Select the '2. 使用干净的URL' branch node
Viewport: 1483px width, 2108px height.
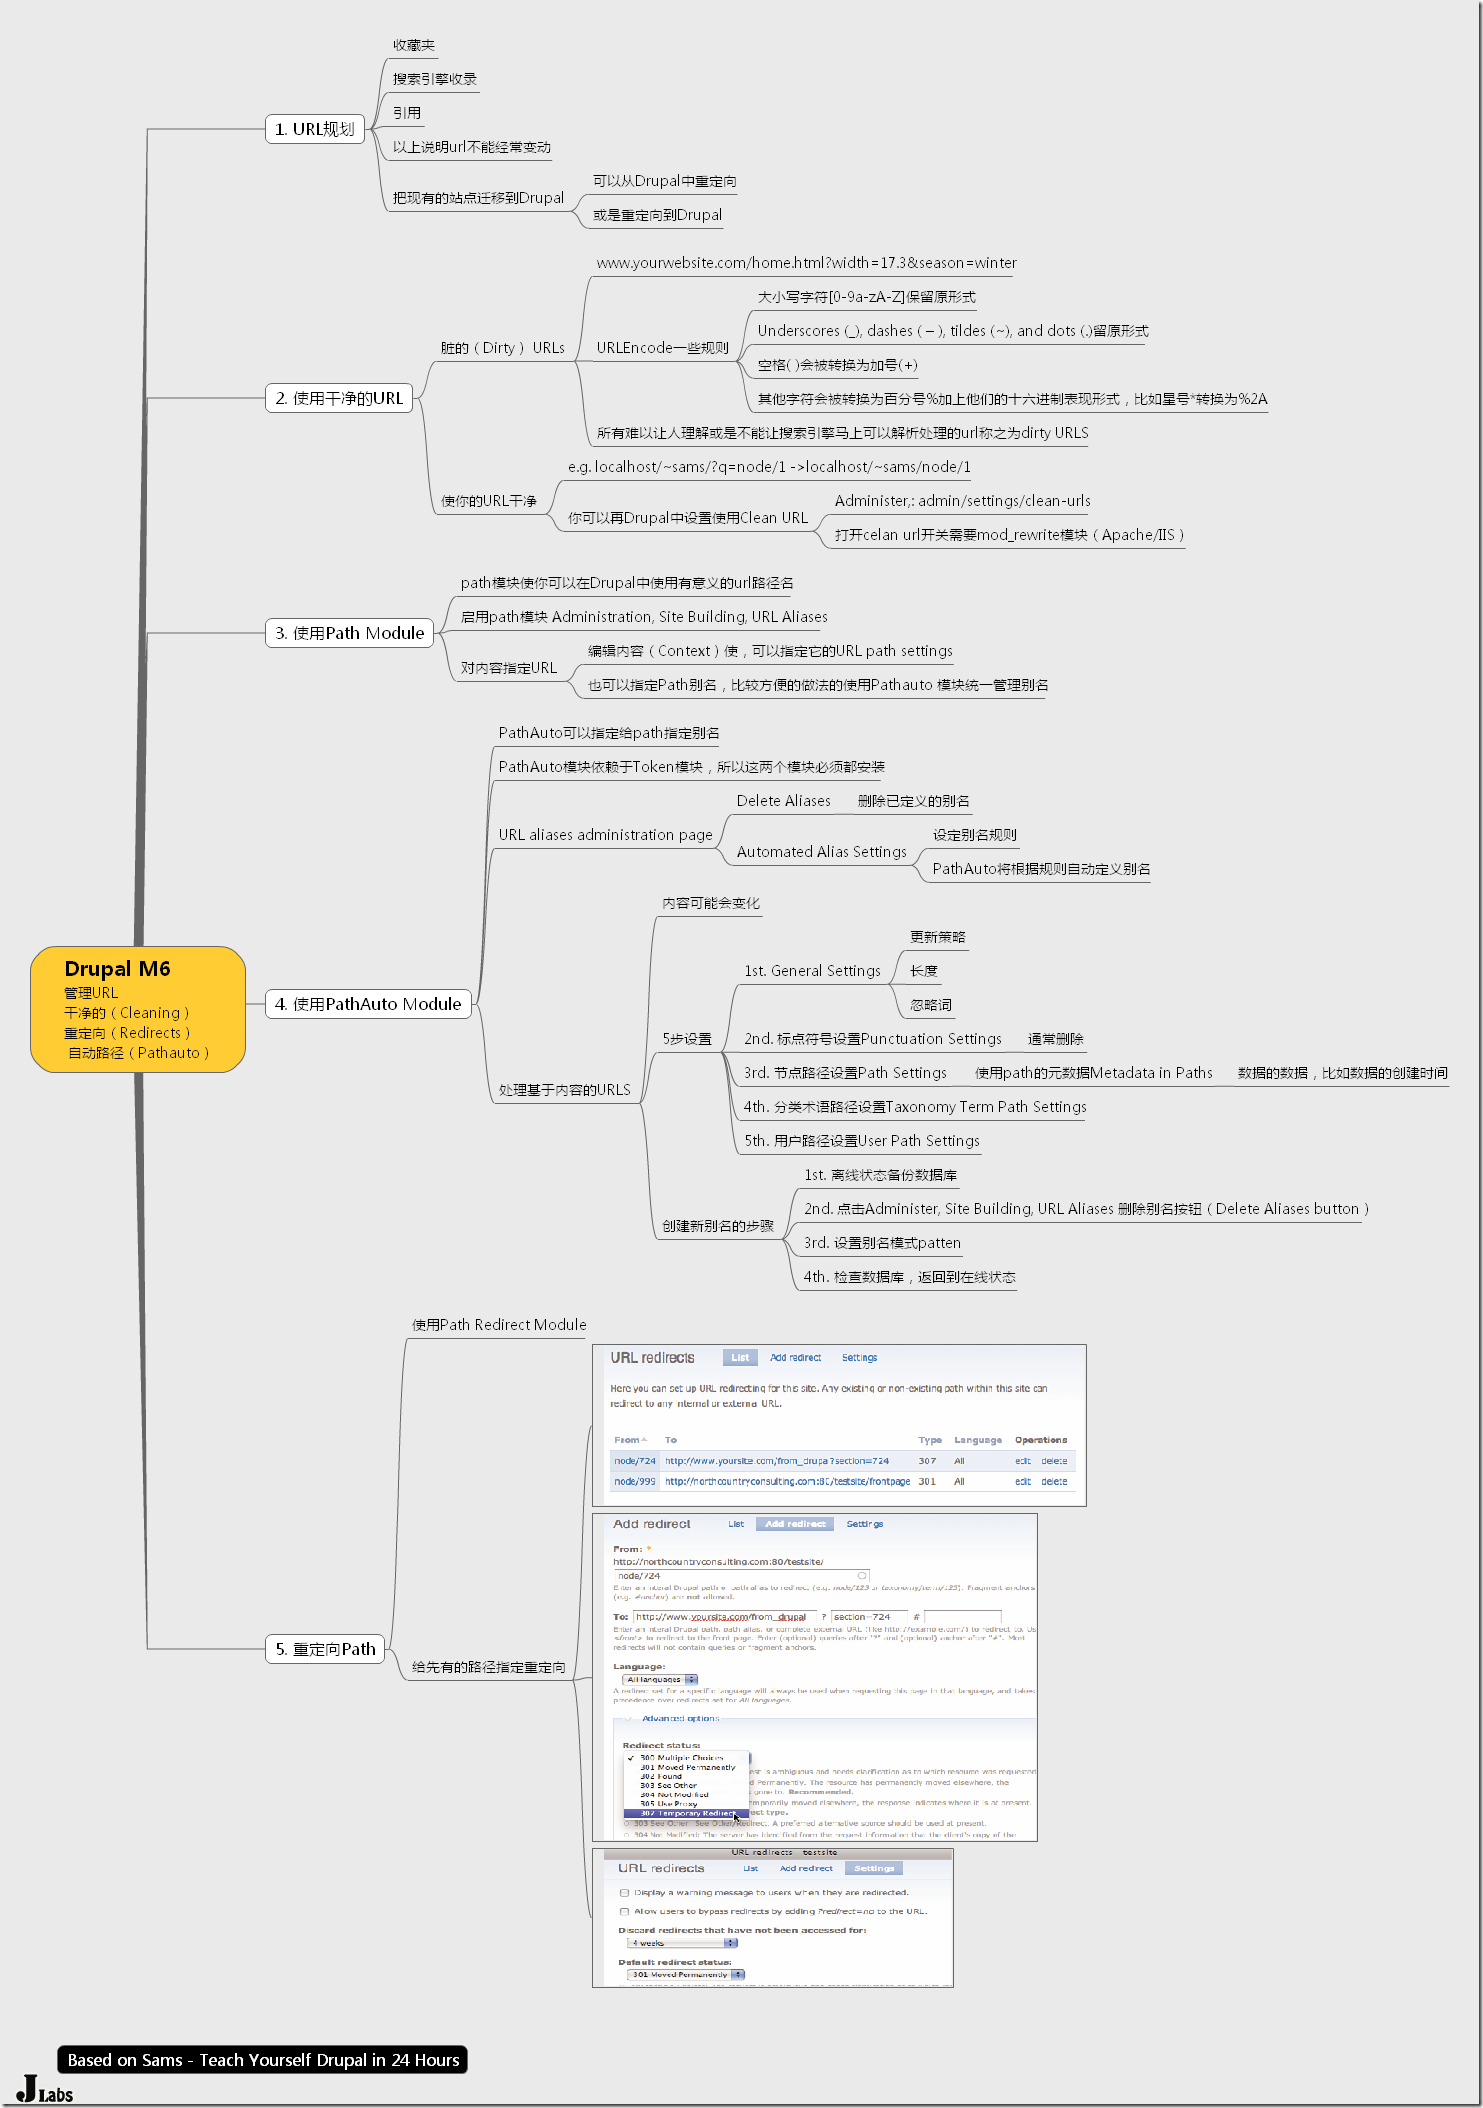point(339,398)
